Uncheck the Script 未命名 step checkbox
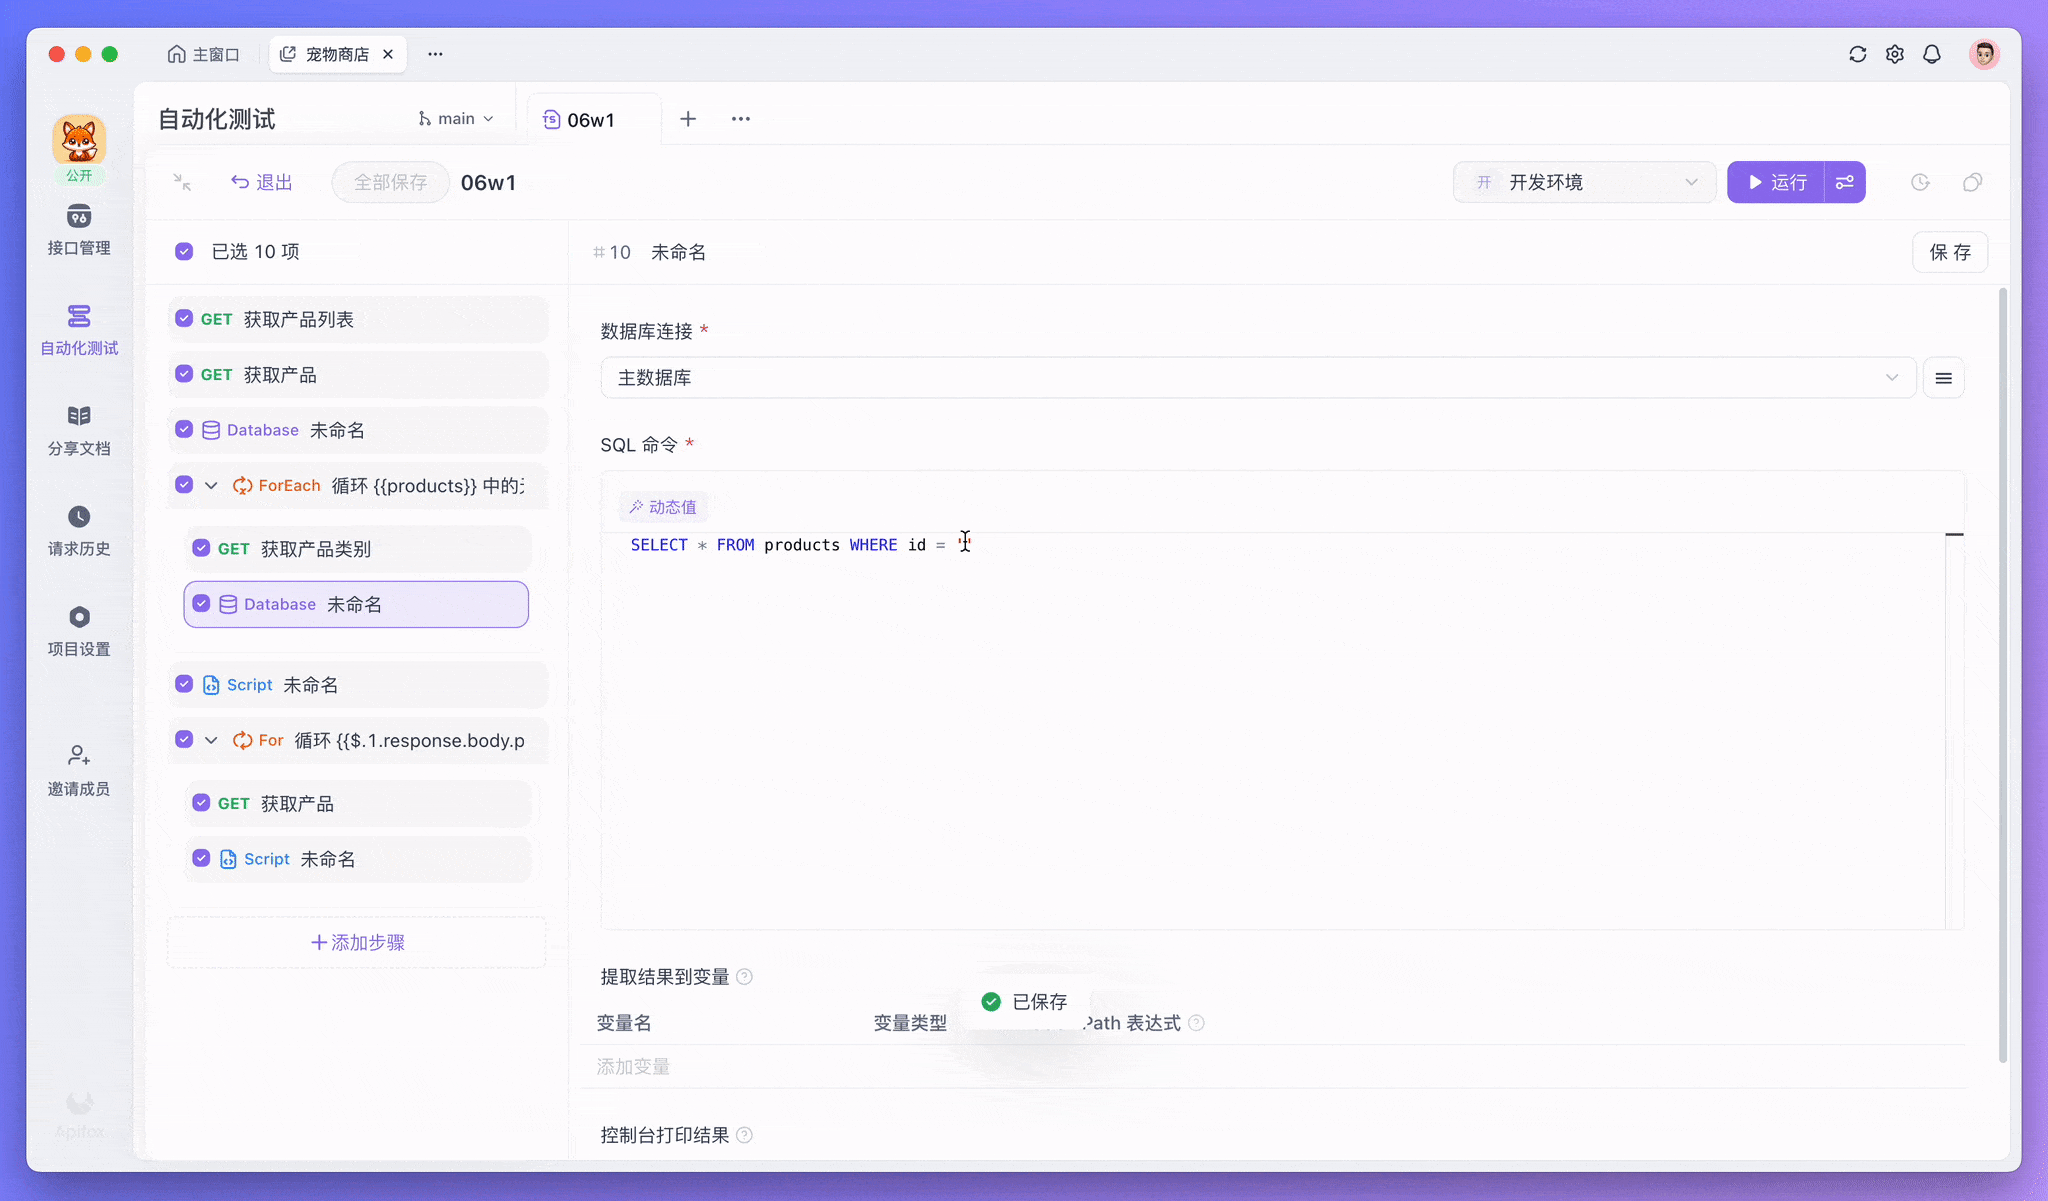Viewport: 2048px width, 1201px height. pos(184,684)
